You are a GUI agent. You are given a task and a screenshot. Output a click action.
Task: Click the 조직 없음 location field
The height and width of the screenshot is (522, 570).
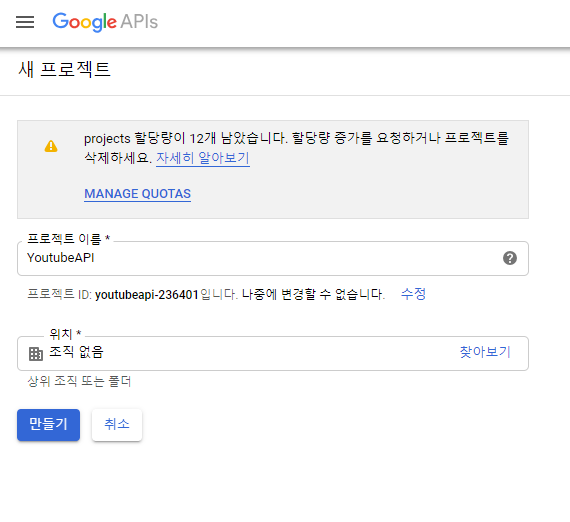[x=273, y=353]
